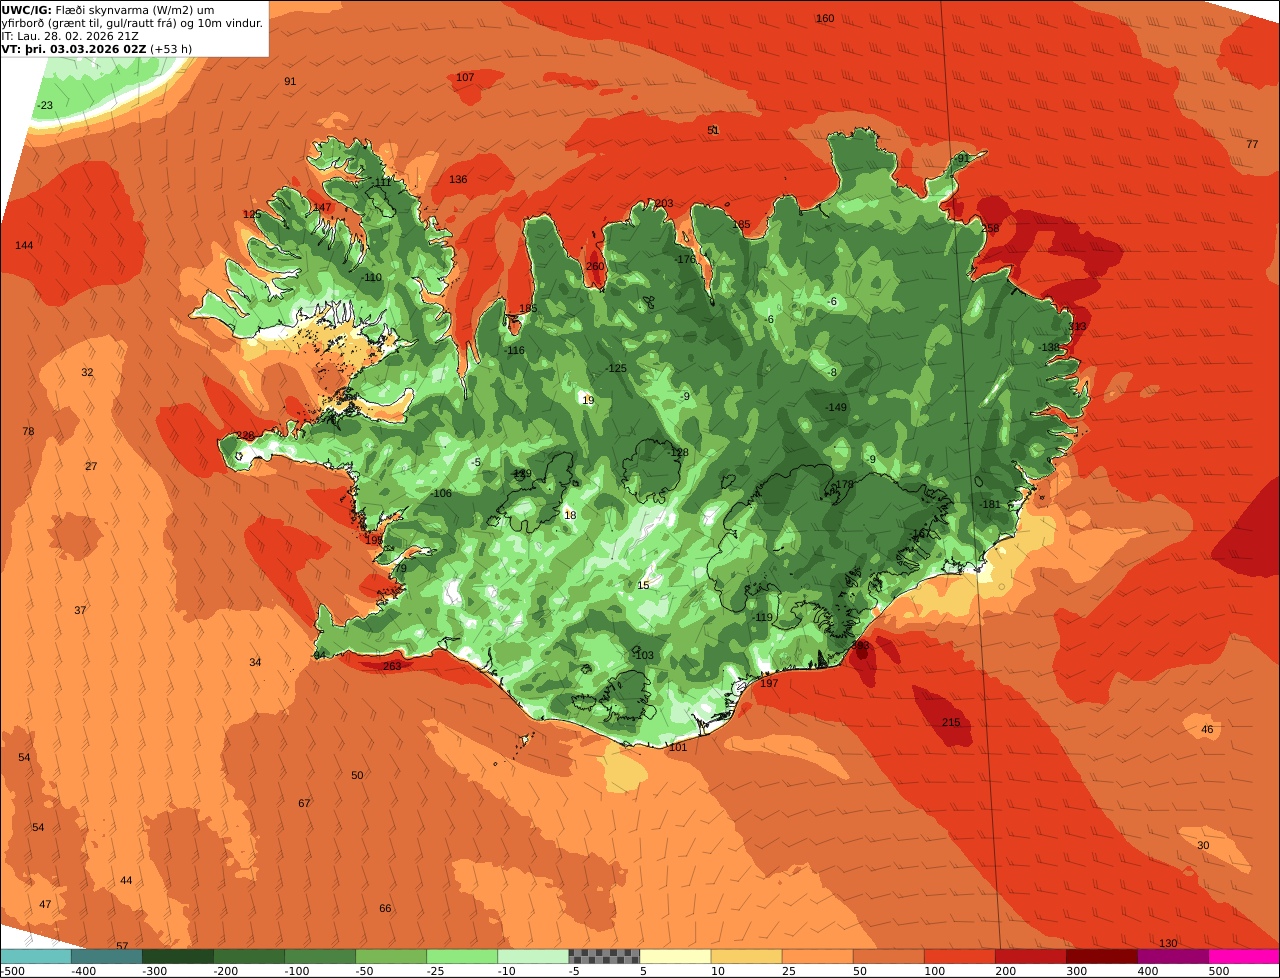This screenshot has width=1280, height=978.
Task: Click the map value '101' at the southern tip
Action: (678, 748)
